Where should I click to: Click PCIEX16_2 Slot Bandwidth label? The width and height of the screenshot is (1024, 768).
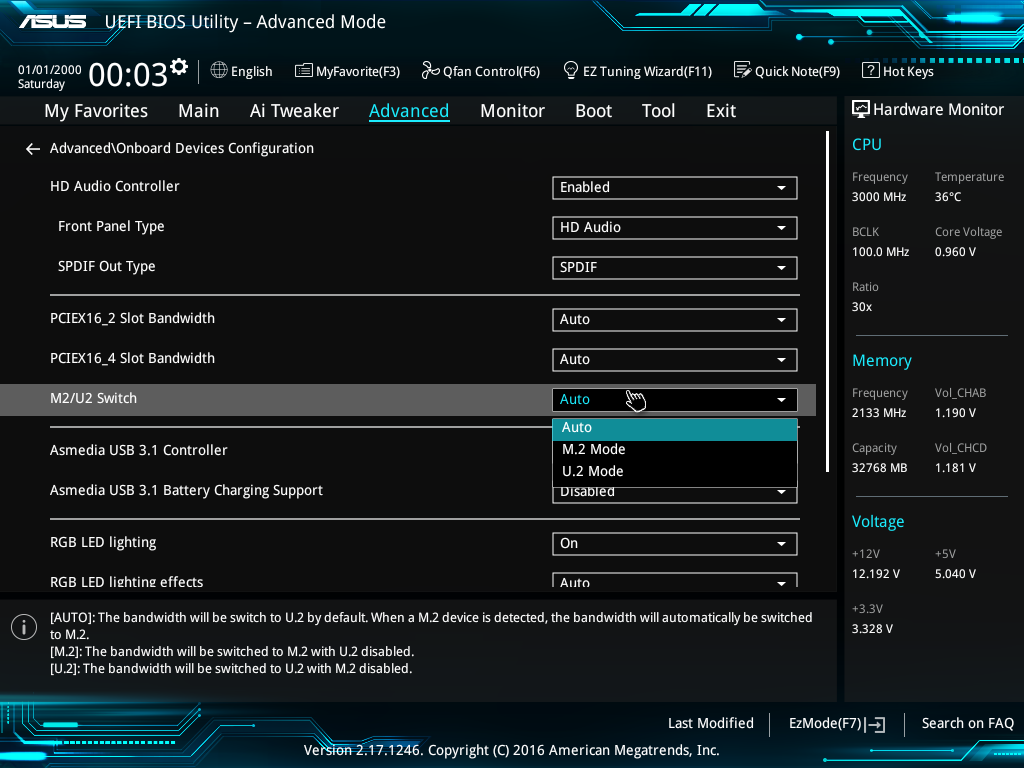[x=133, y=319]
